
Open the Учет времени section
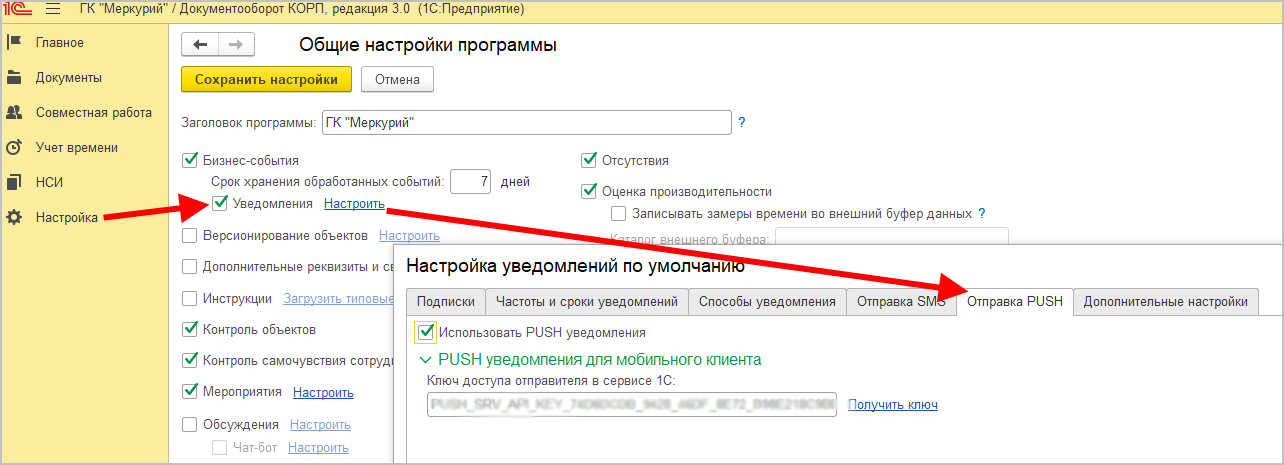[77, 147]
